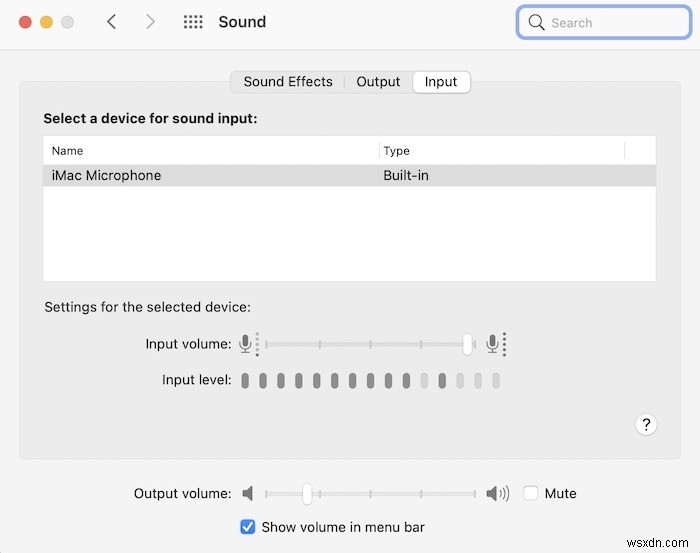This screenshot has width=700, height=553.
Task: Click the low input volume microphone icon
Action: click(245, 344)
